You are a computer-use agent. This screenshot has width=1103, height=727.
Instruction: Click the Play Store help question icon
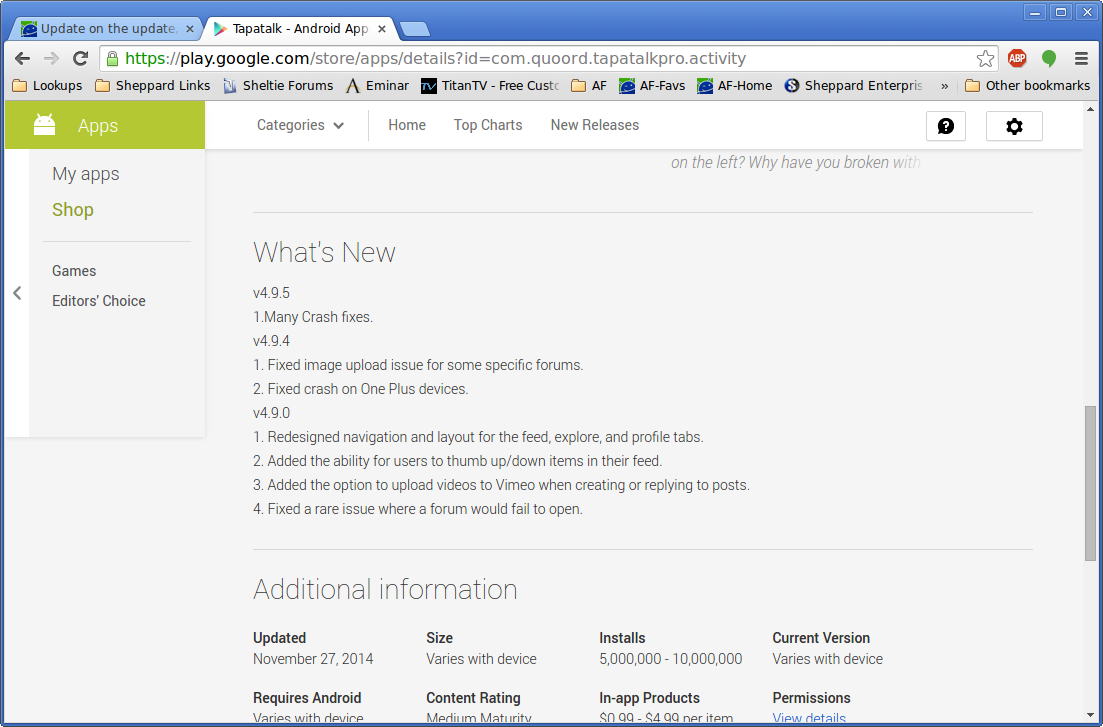945,126
